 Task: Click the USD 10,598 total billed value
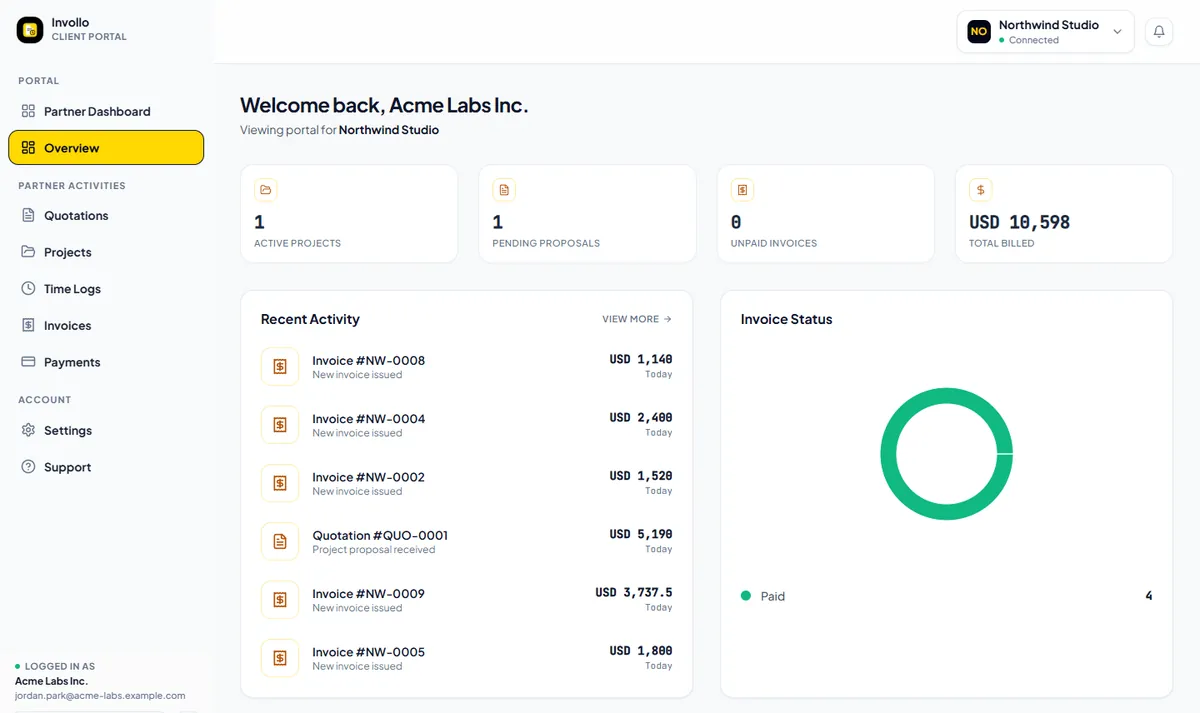click(1020, 222)
